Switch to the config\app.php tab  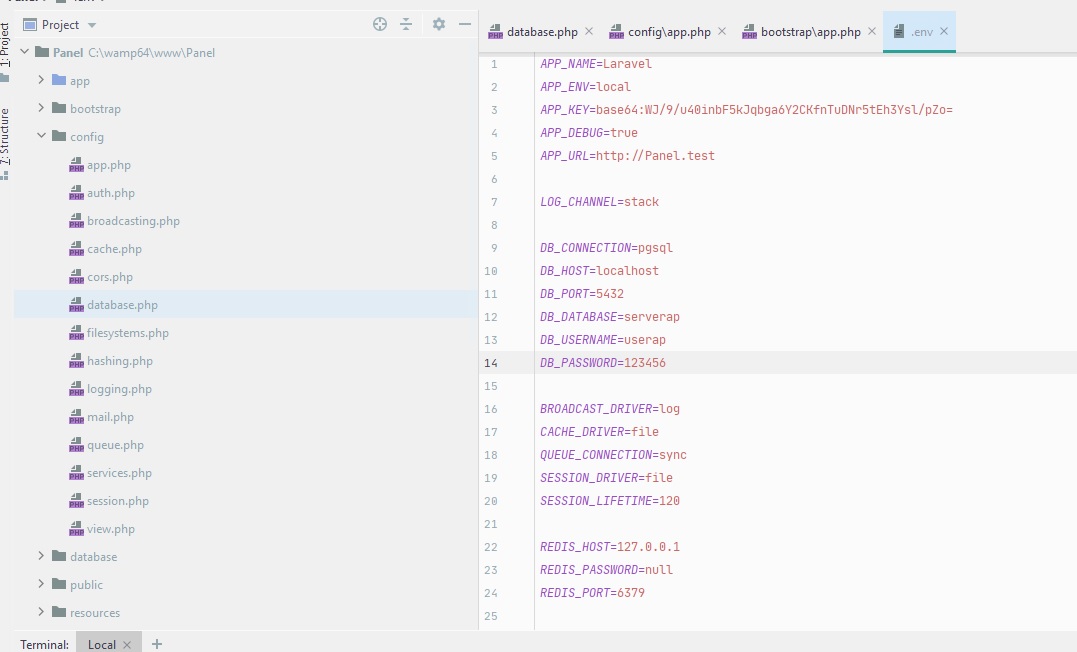668,32
